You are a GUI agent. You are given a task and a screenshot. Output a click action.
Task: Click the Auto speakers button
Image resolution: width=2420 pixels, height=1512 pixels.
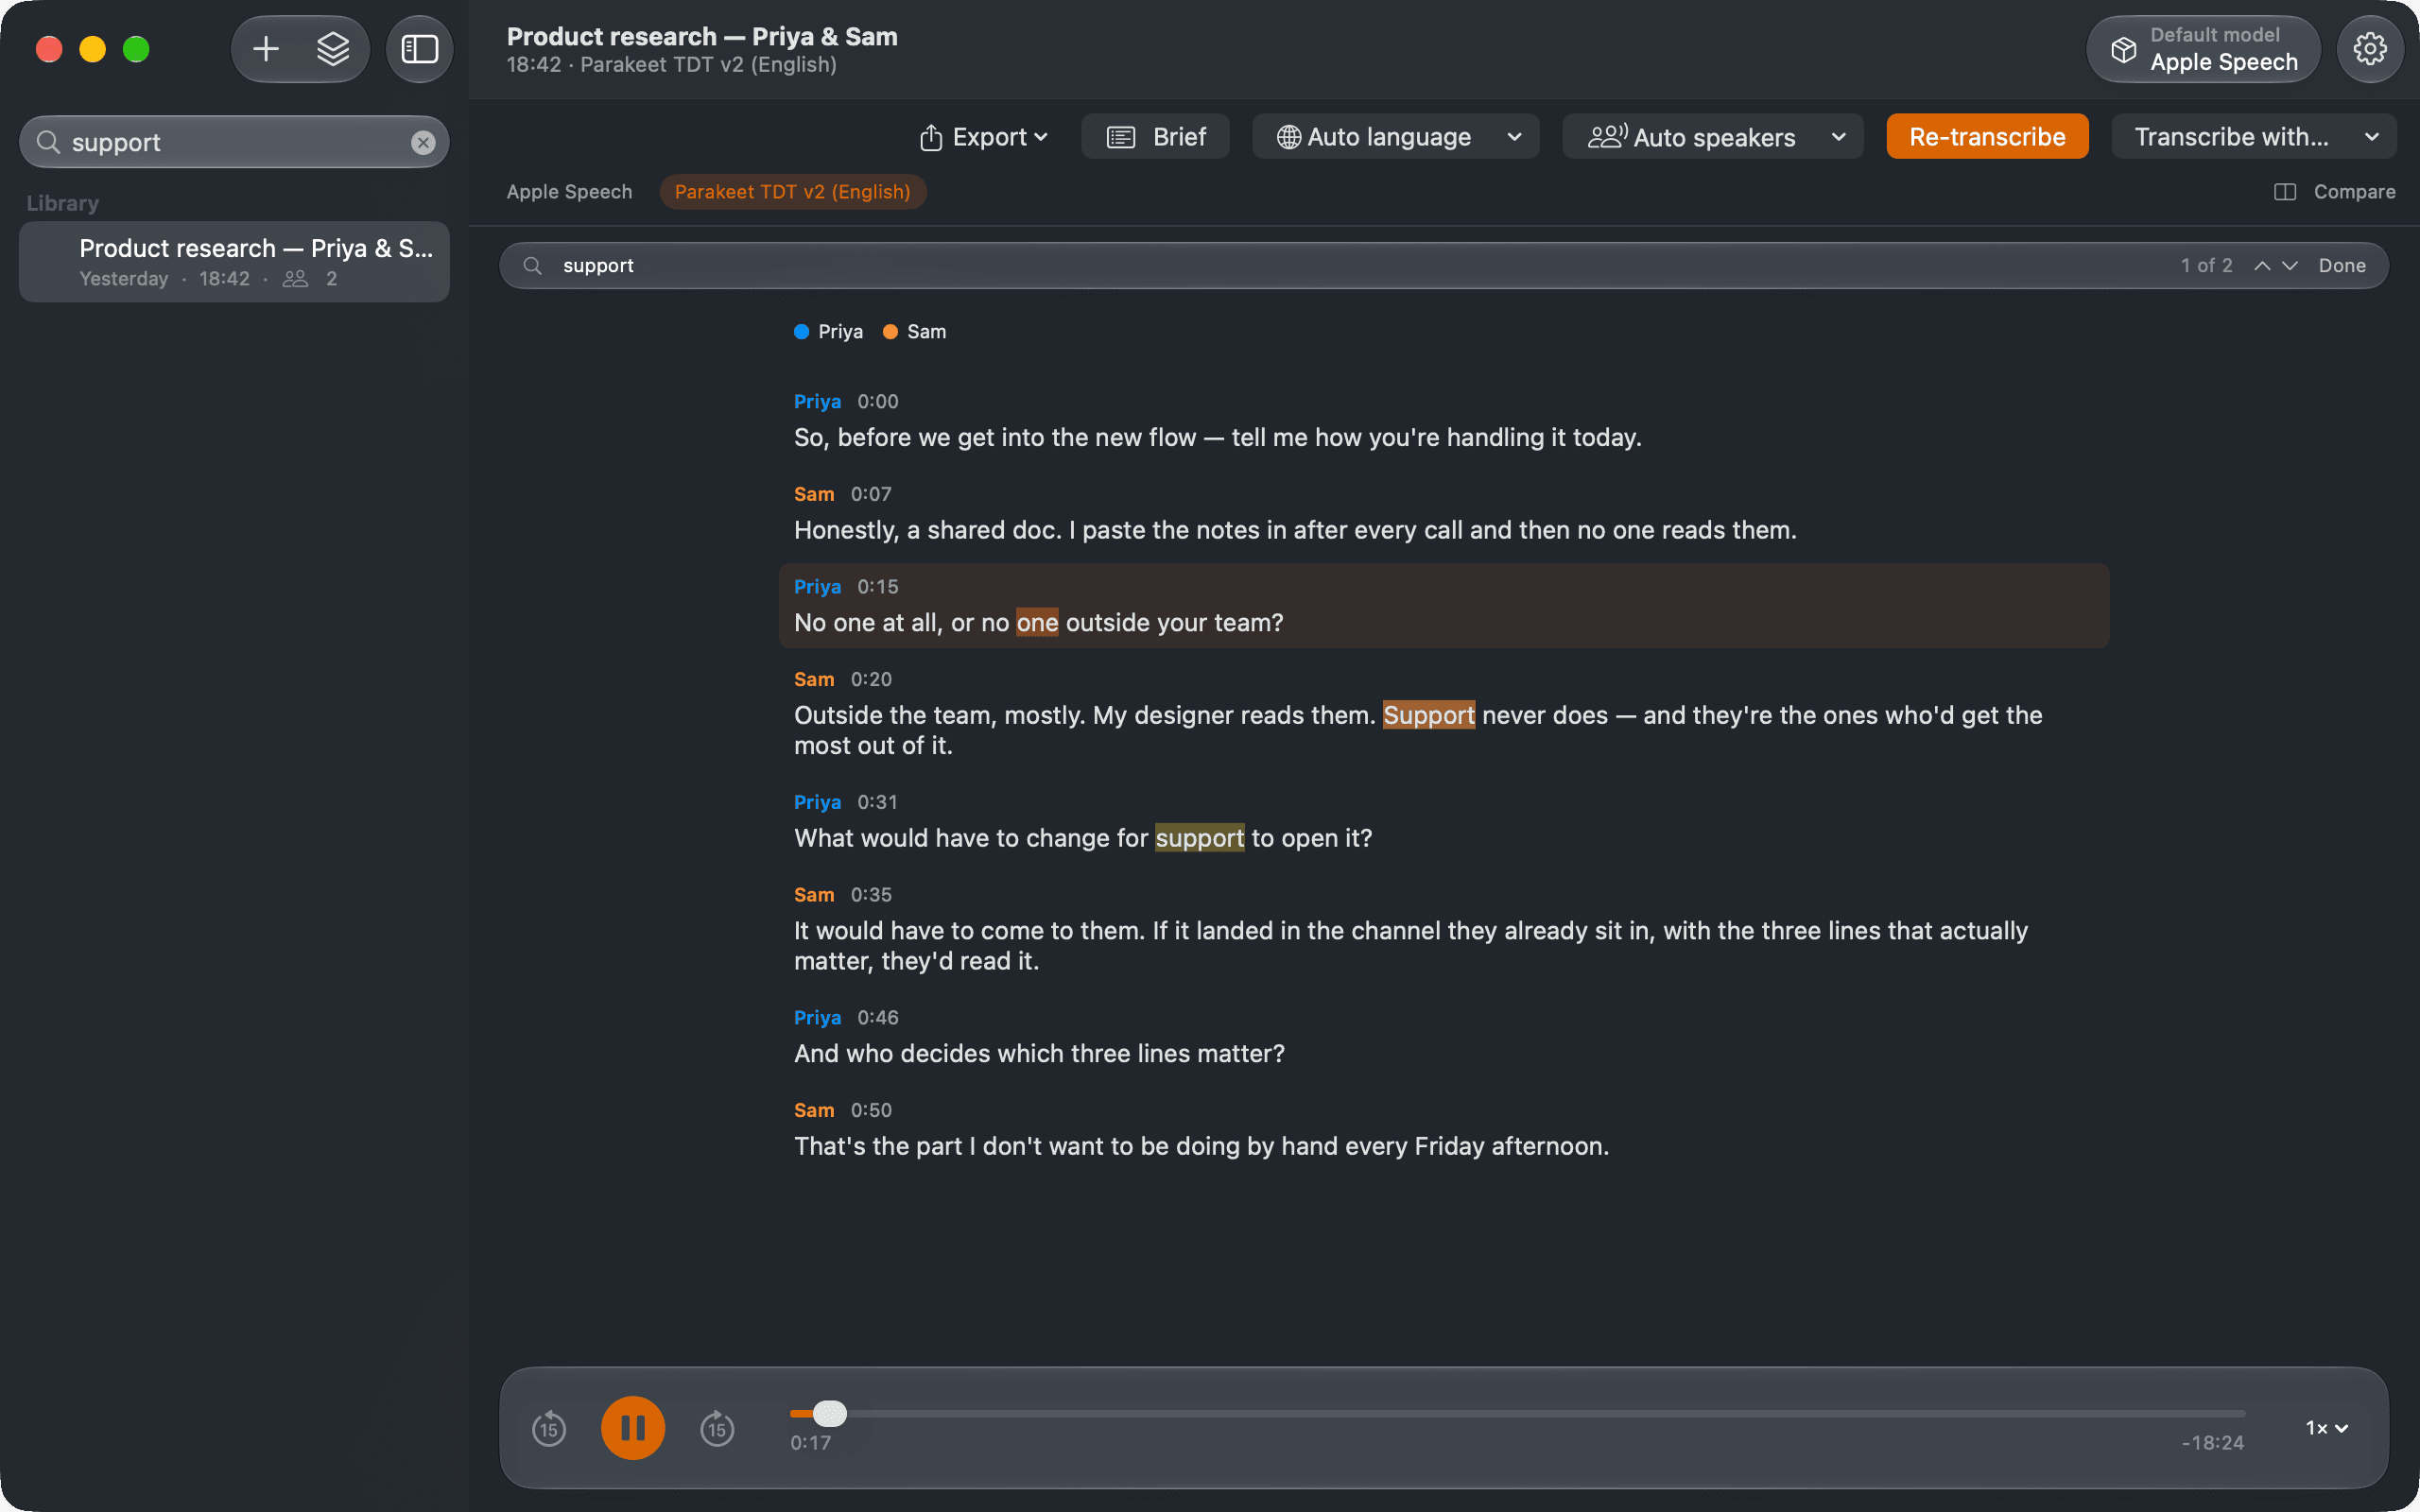pos(1692,137)
